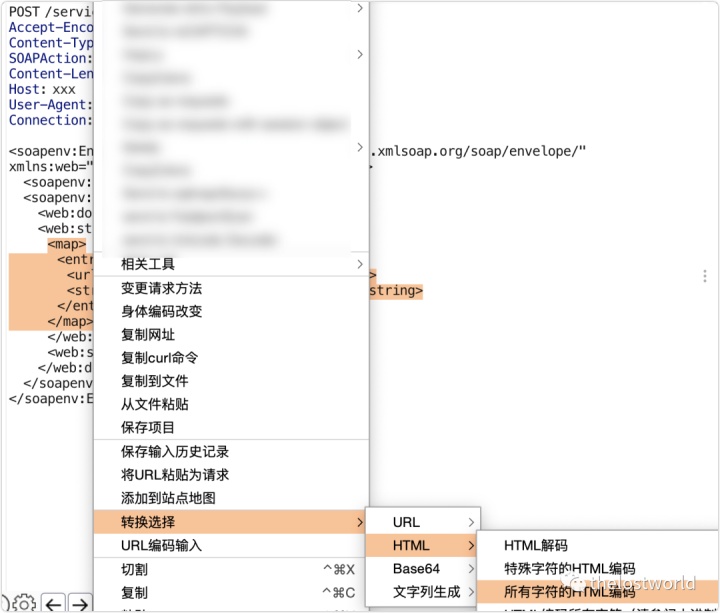Open the HTML conversion submenu item
The width and height of the screenshot is (720, 613).
pyautogui.click(x=423, y=546)
